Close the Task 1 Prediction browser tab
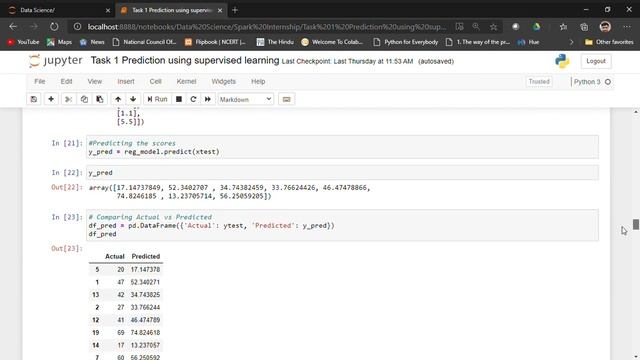 pos(220,10)
